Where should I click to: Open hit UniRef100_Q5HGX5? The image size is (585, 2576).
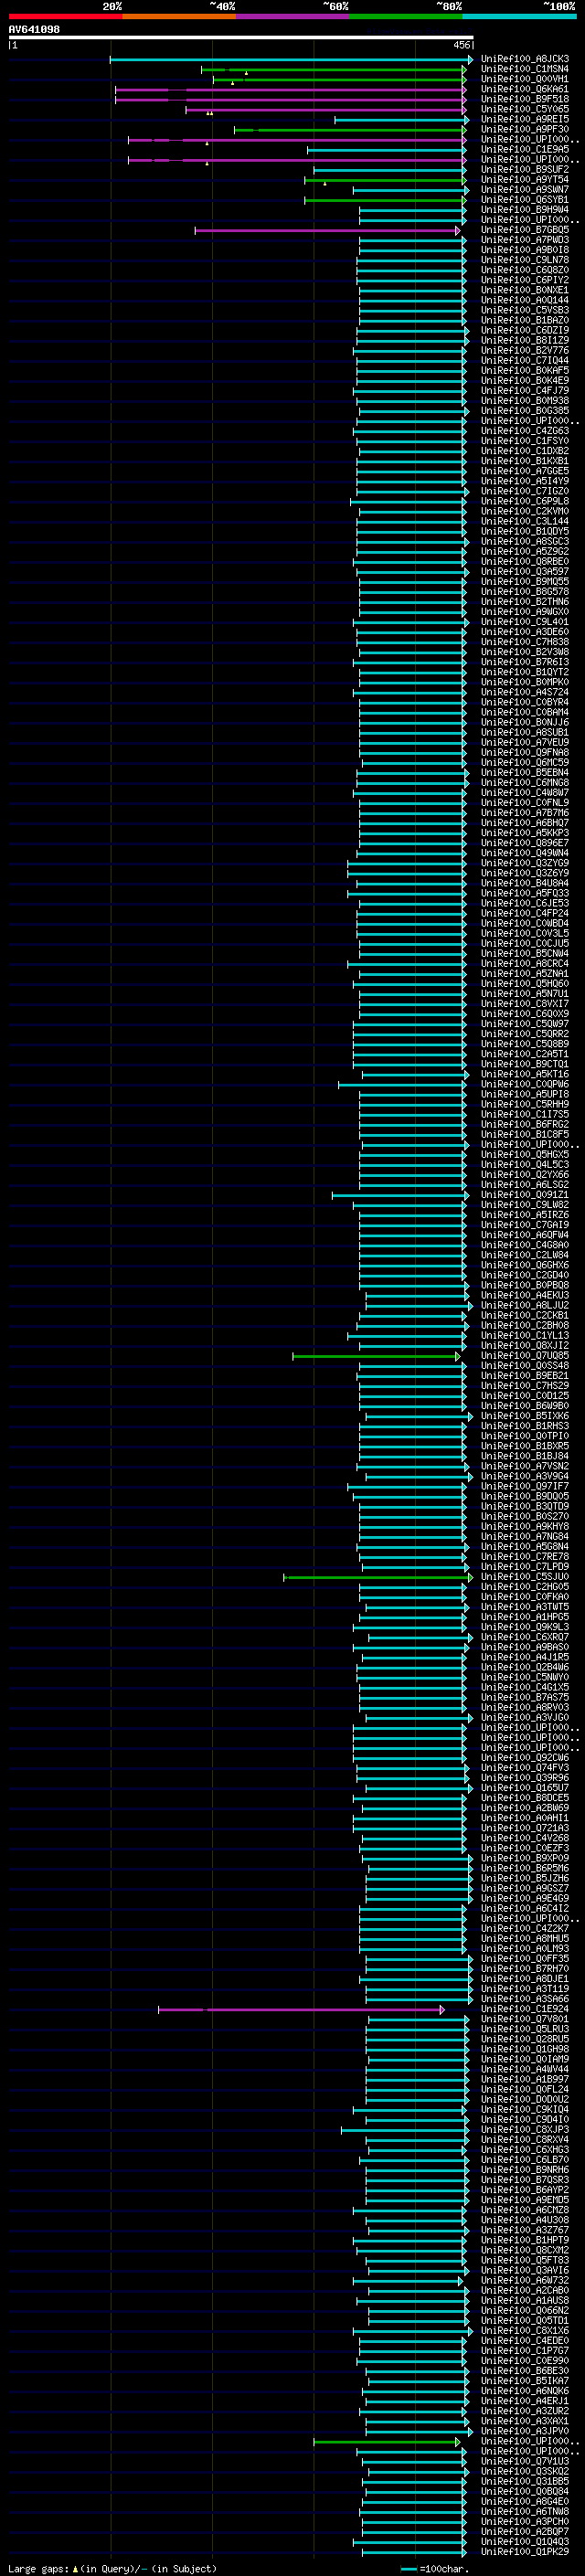525,1155
